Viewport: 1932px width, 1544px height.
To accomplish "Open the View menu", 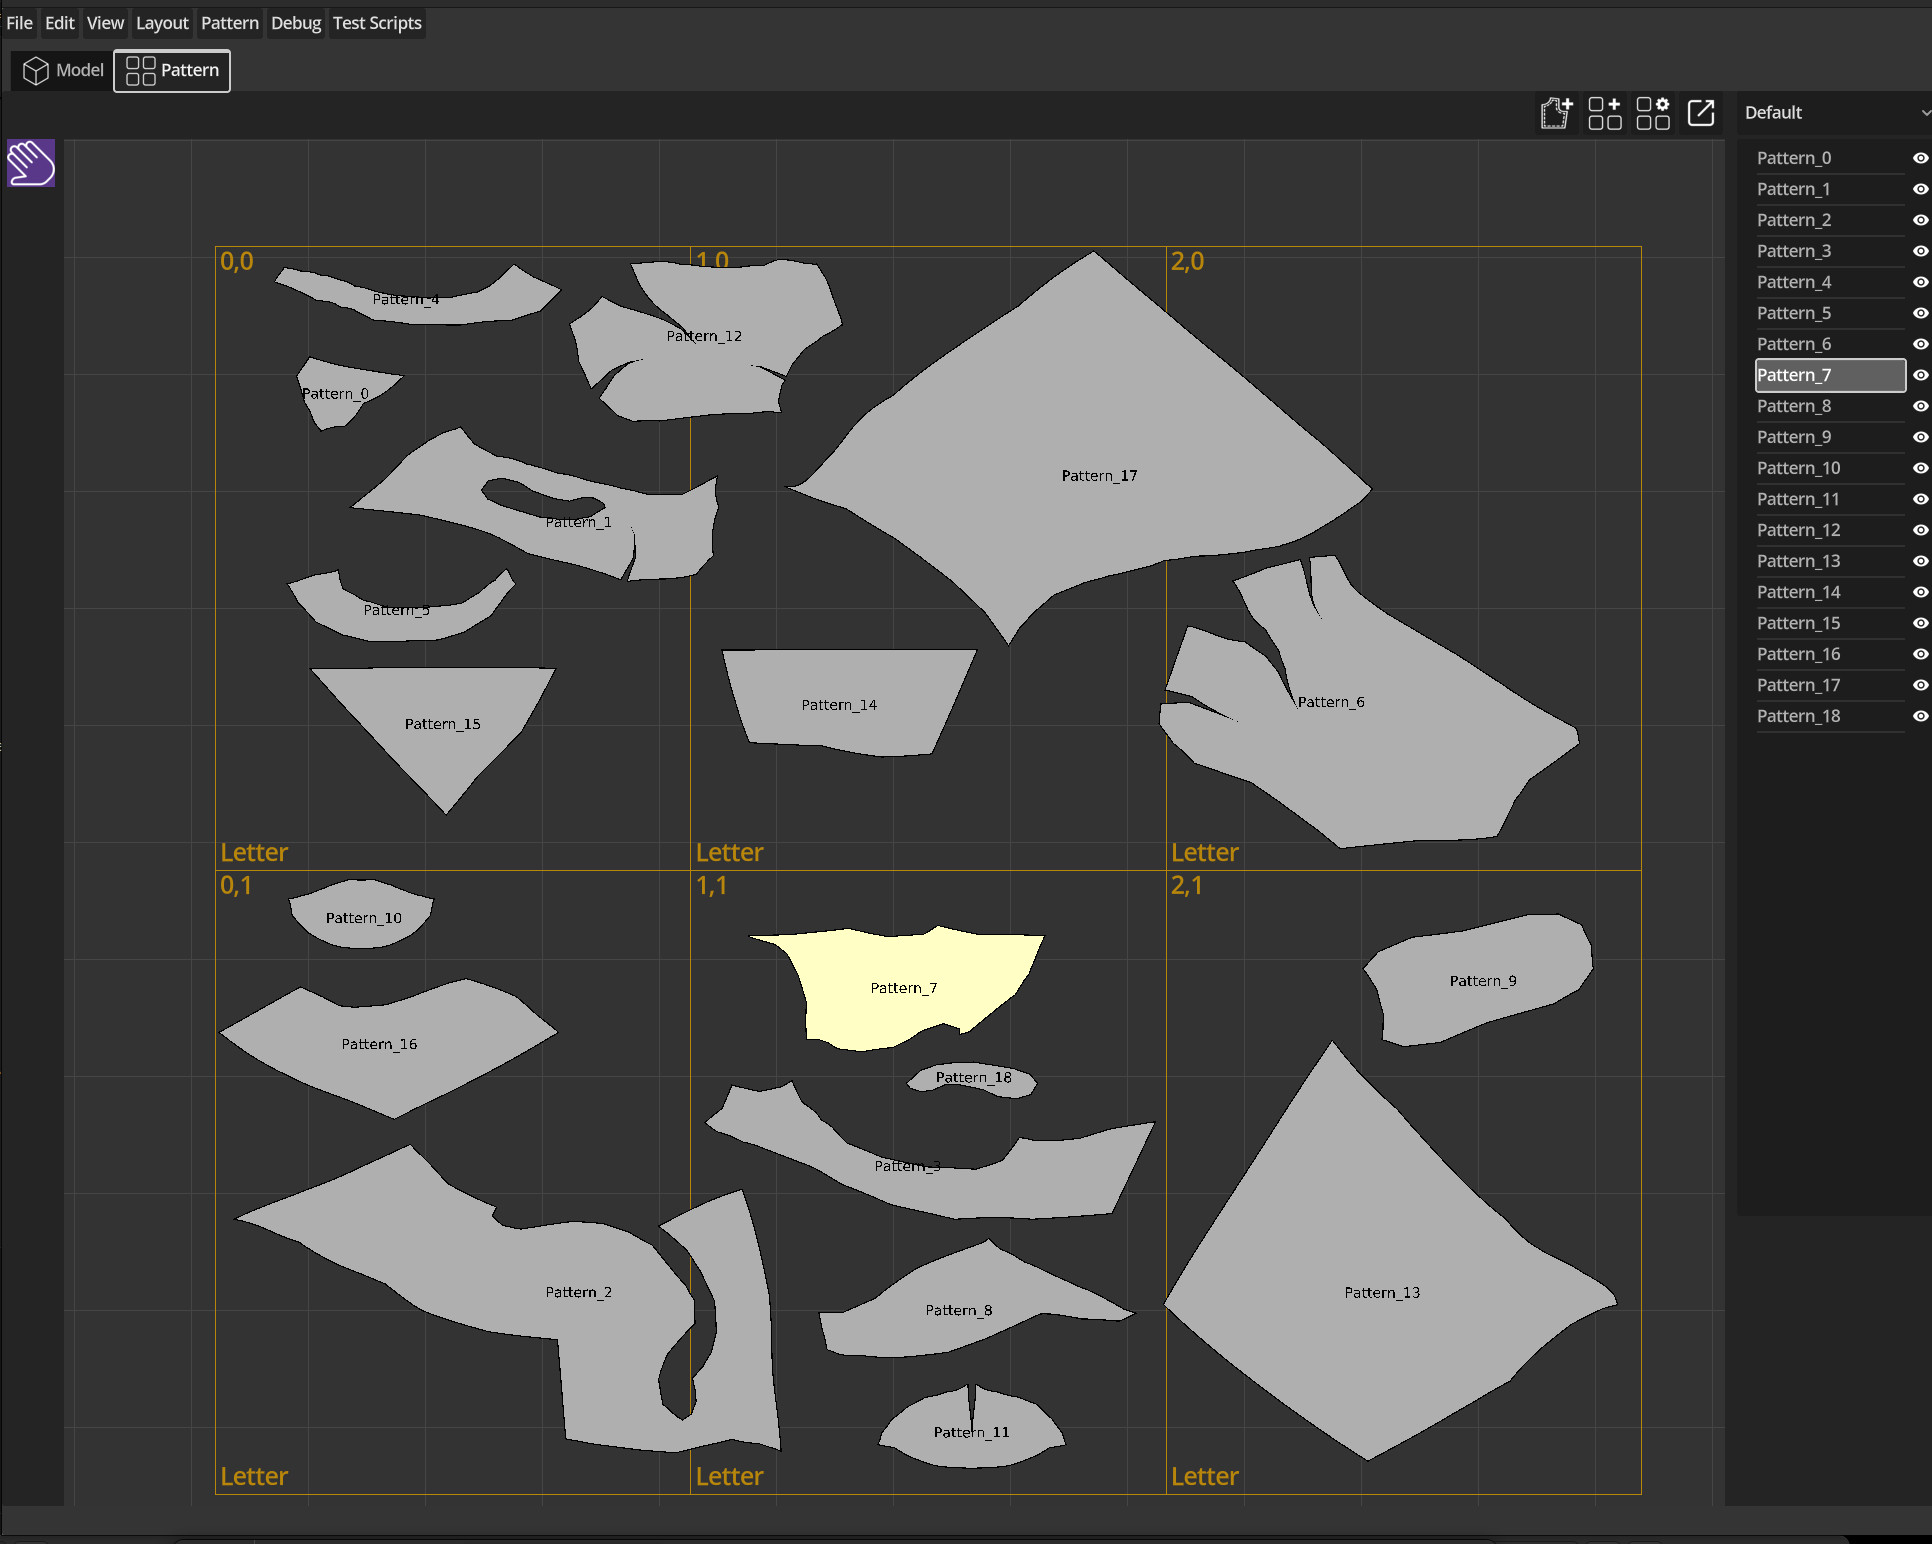I will tap(105, 23).
